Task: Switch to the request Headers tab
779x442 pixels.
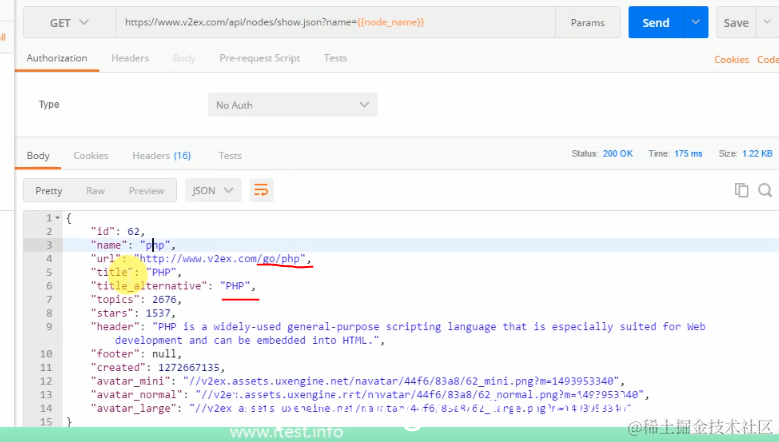Action: point(130,58)
